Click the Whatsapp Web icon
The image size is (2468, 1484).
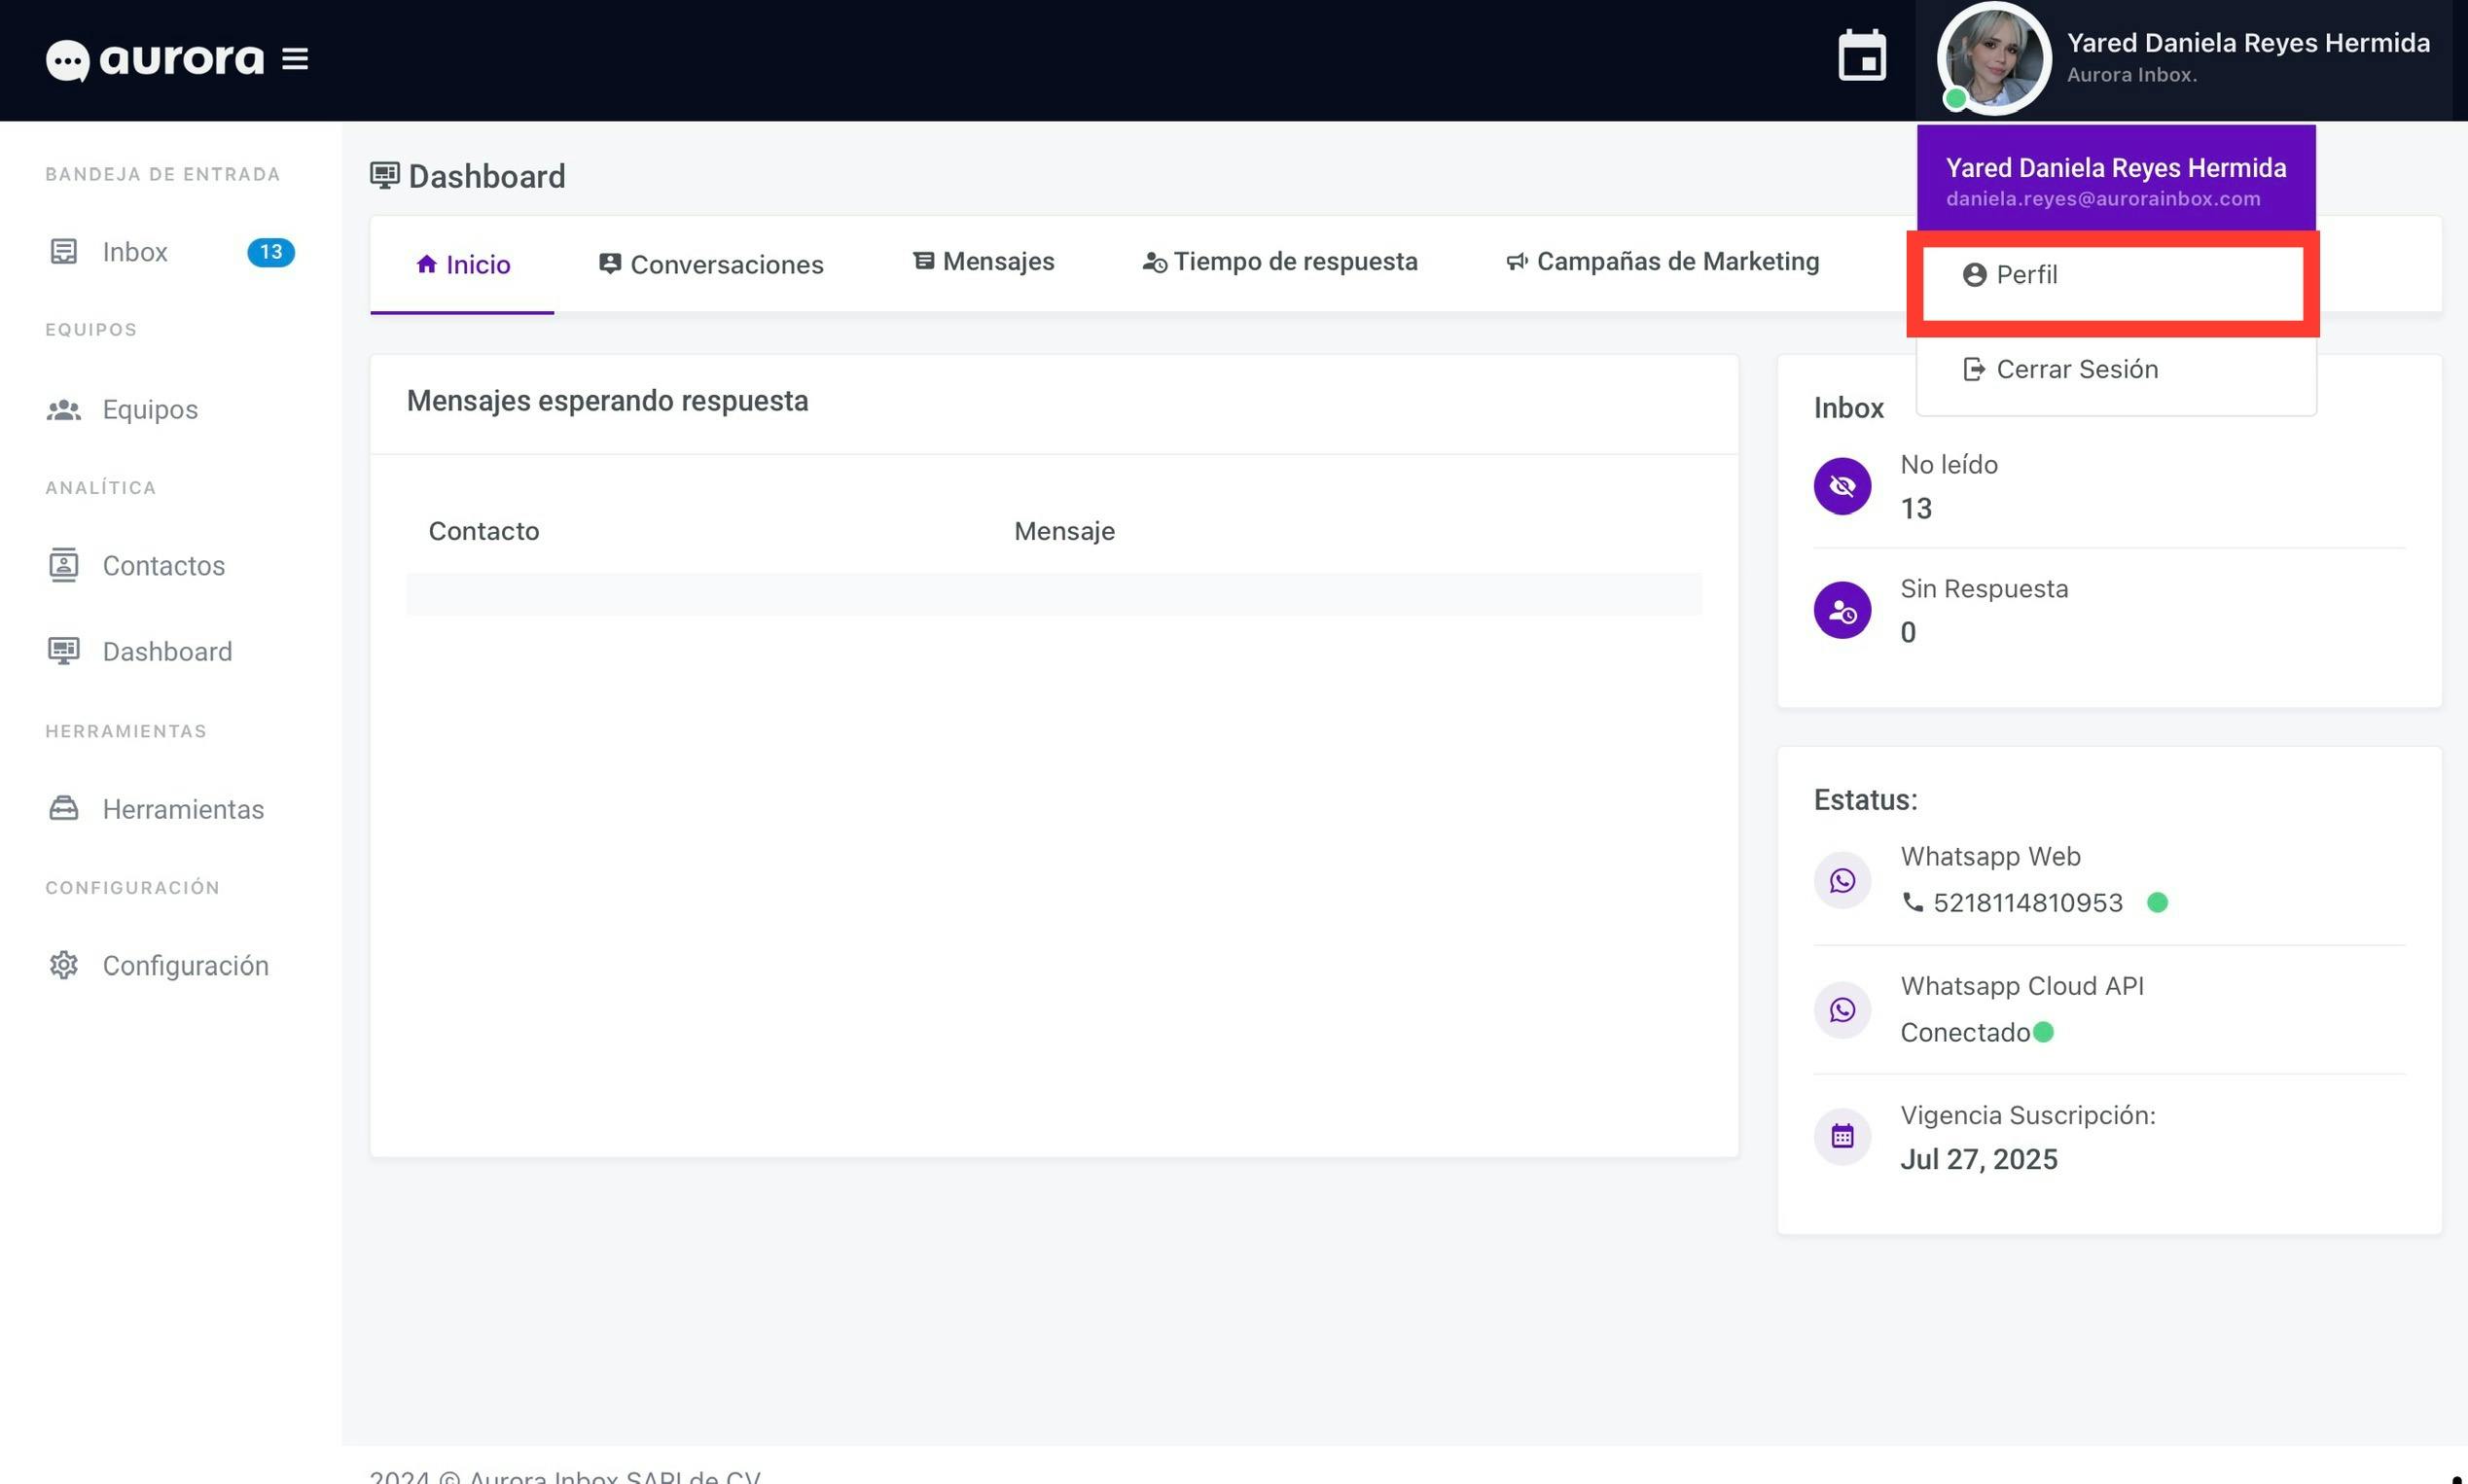click(x=1843, y=881)
